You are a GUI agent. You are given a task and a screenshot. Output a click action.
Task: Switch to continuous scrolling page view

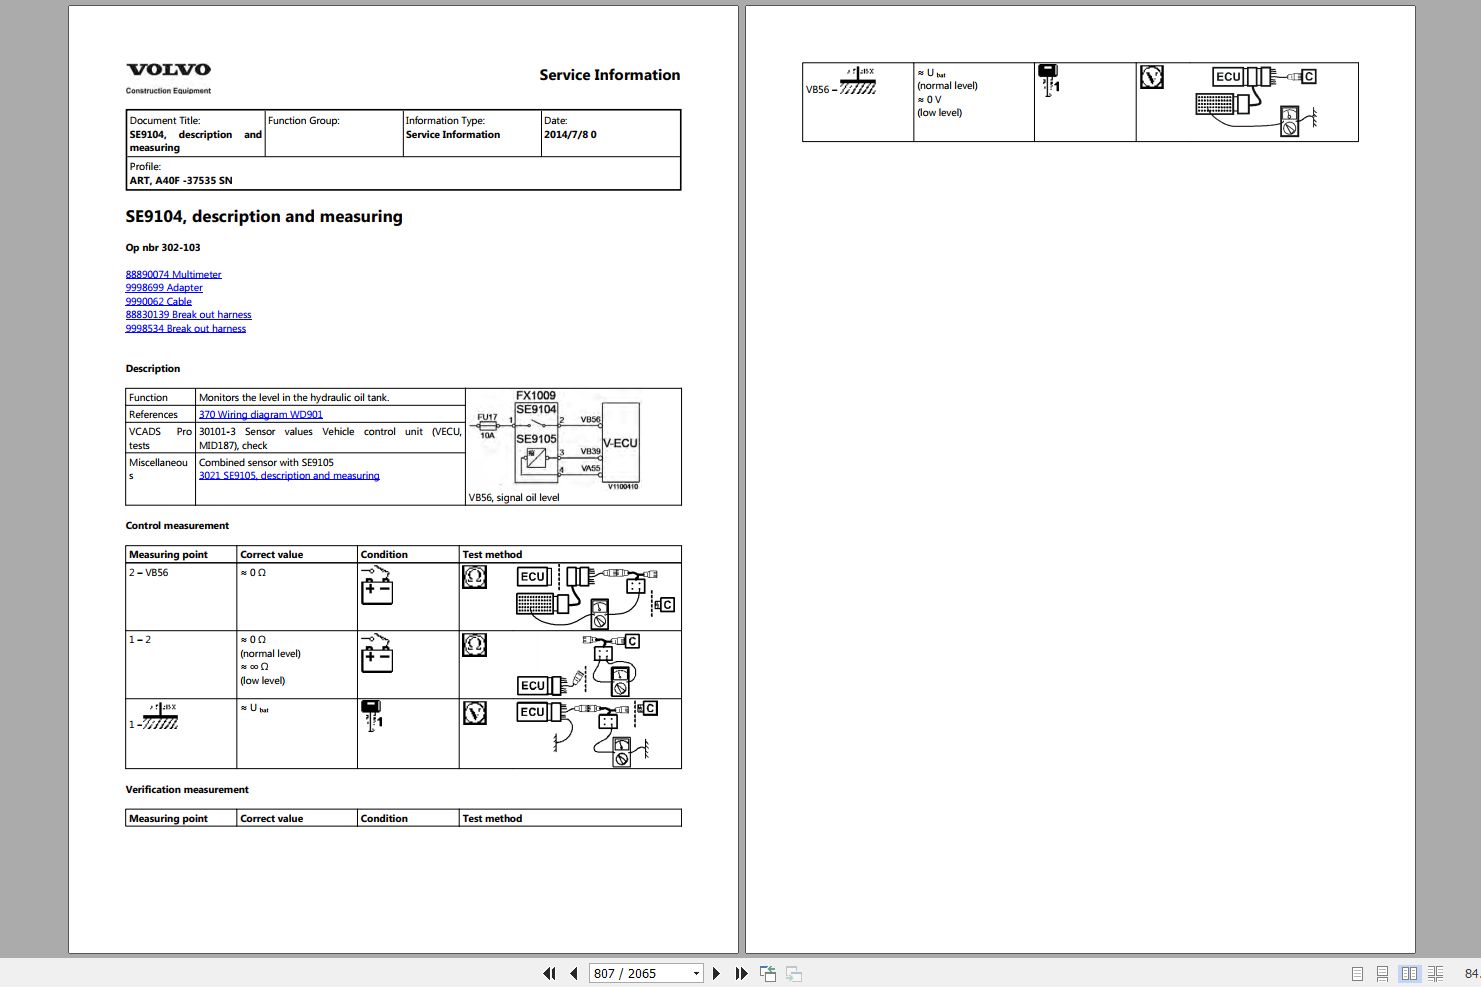click(x=1382, y=973)
